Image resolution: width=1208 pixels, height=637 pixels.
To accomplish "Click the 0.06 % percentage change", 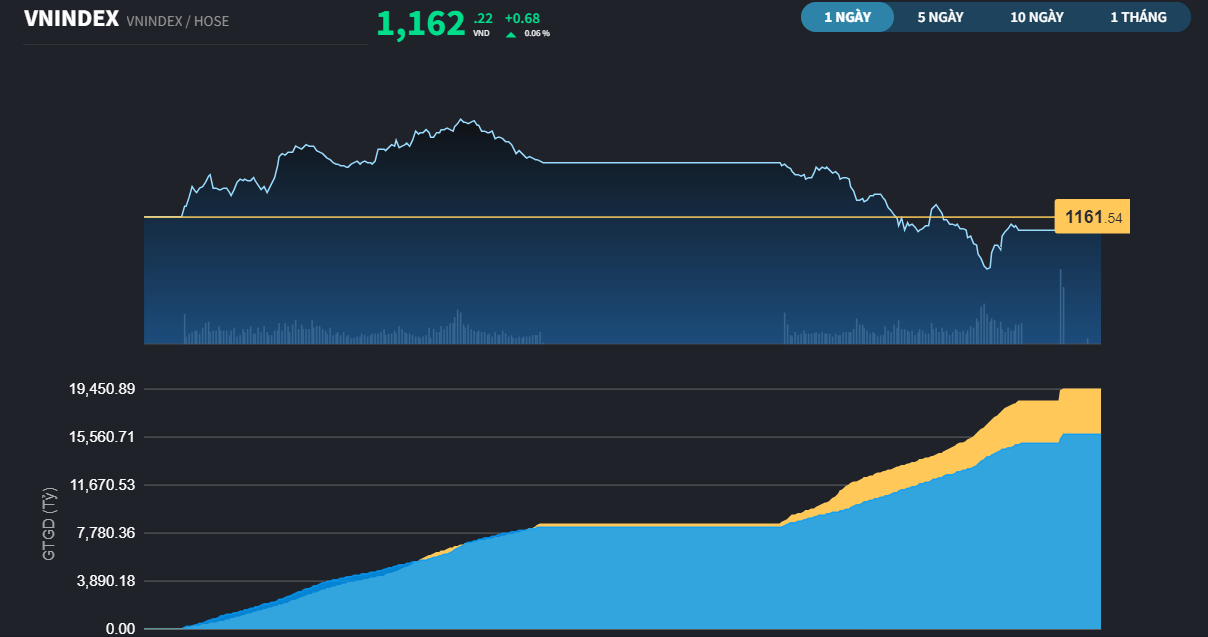I will point(537,34).
